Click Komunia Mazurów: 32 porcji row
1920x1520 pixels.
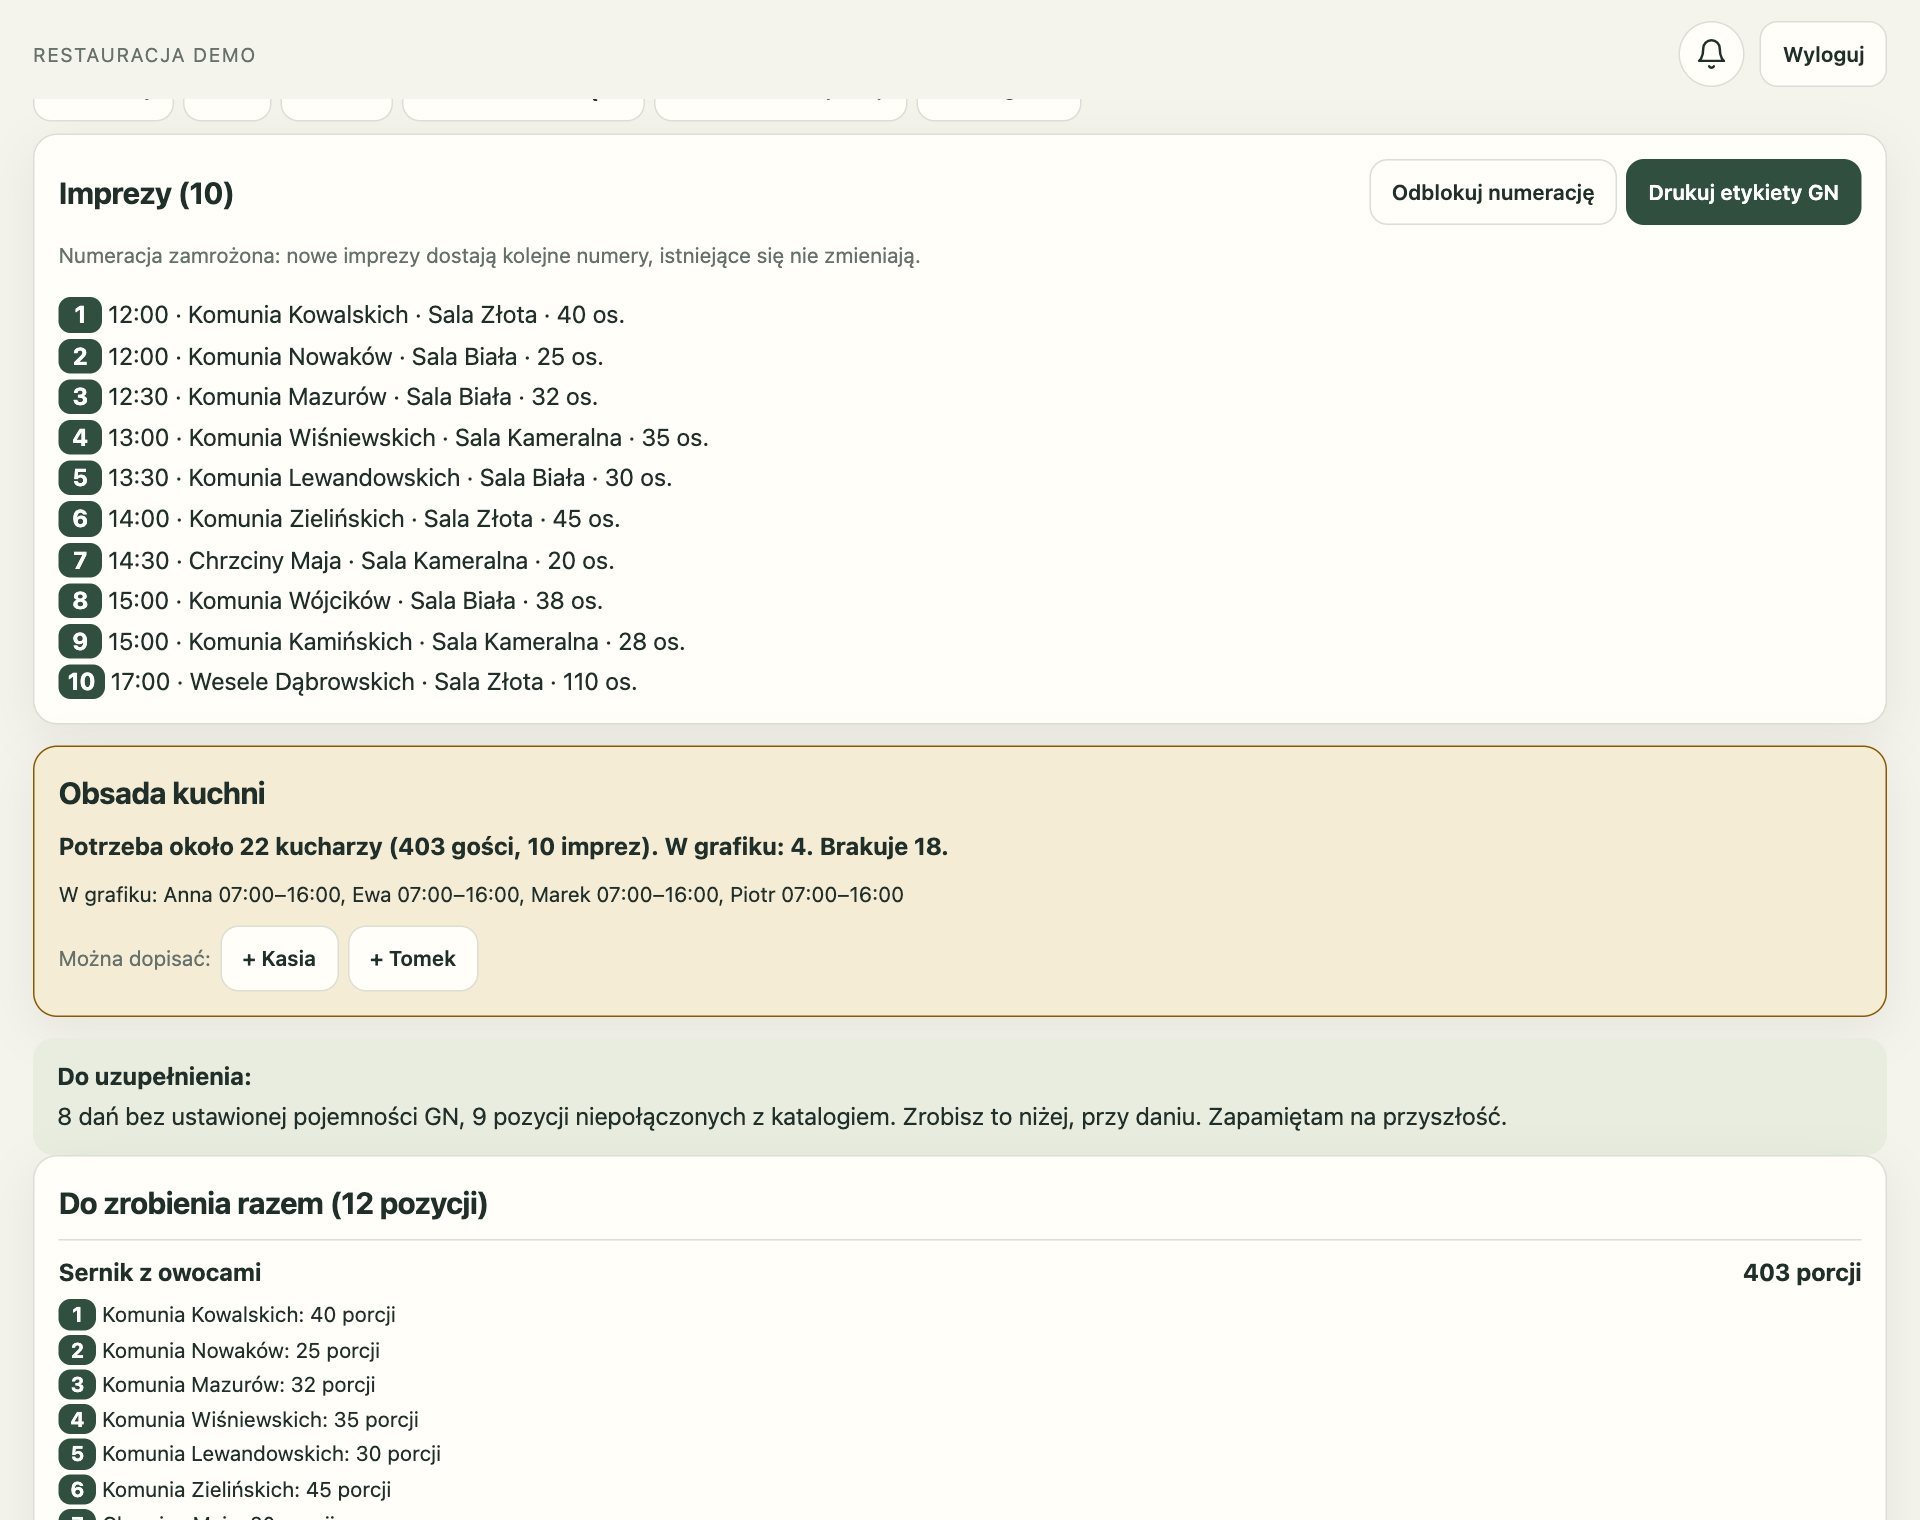(218, 1385)
